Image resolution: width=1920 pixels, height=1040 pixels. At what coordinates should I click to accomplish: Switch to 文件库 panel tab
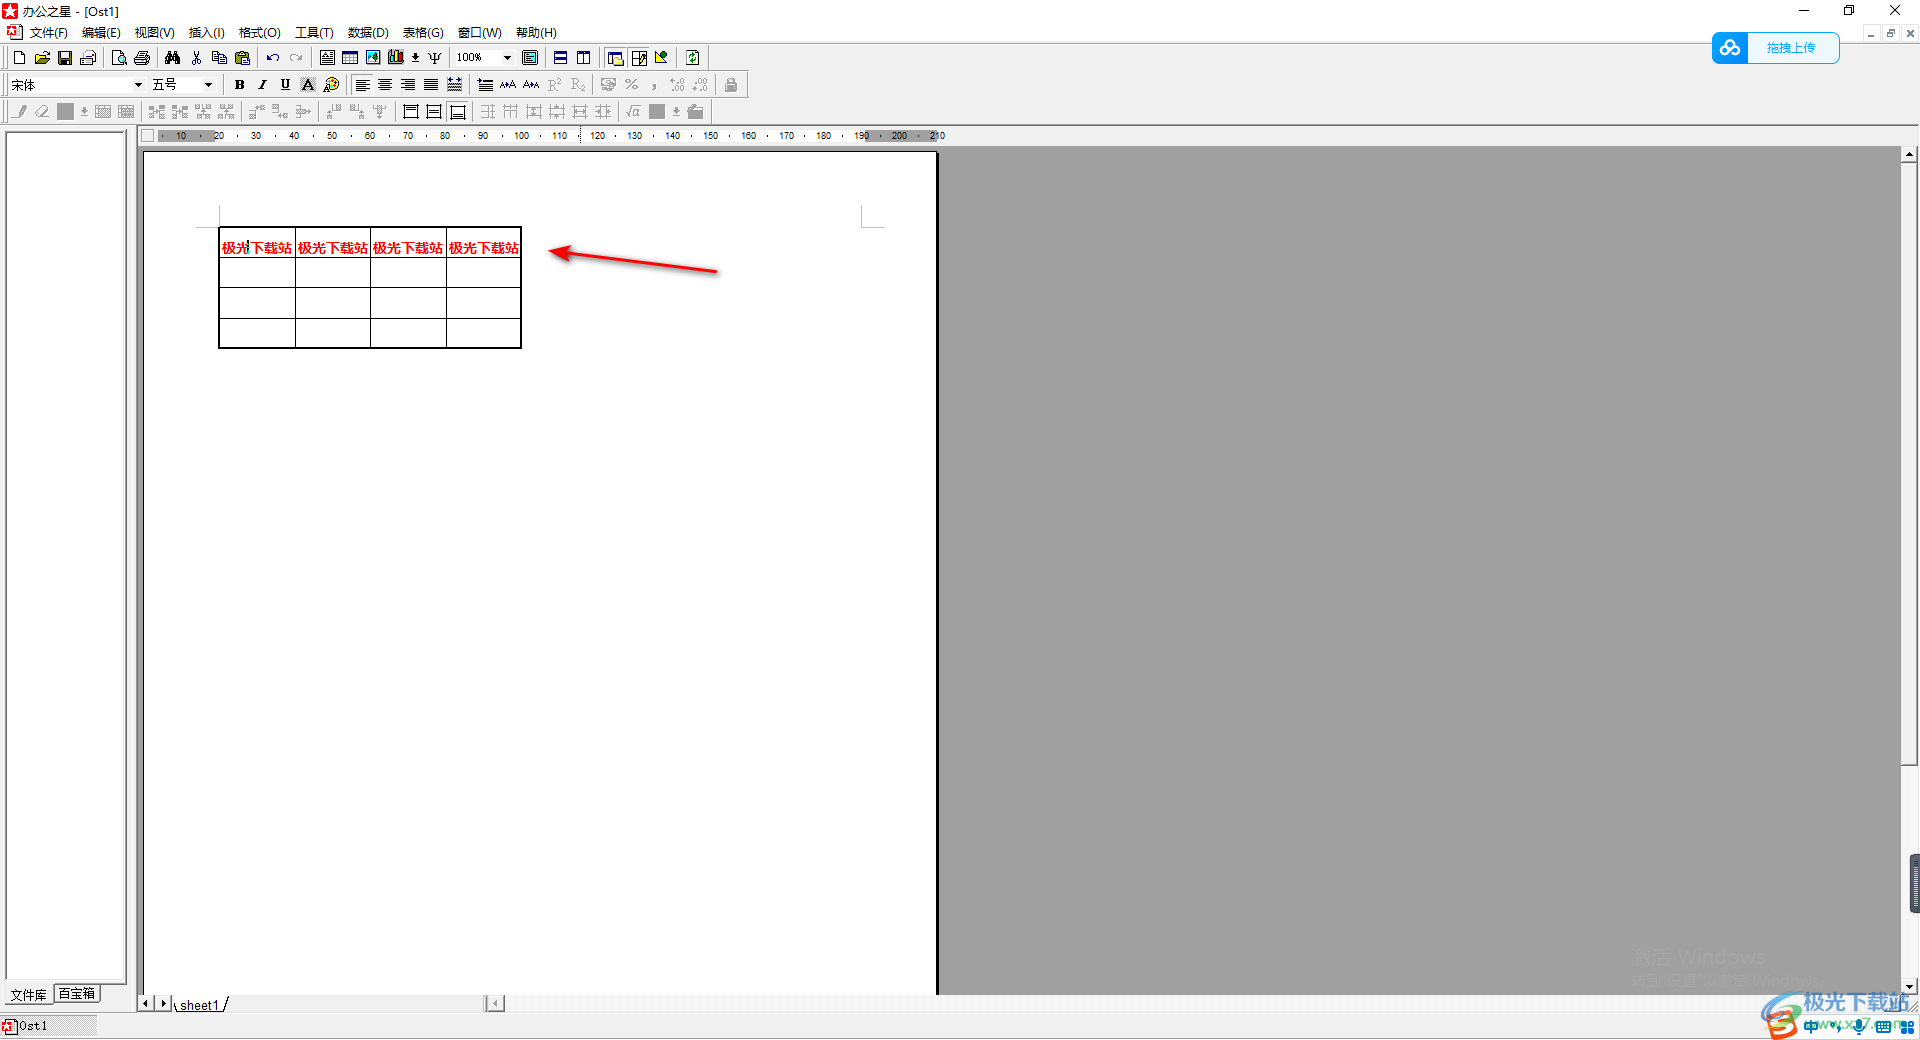tap(28, 995)
